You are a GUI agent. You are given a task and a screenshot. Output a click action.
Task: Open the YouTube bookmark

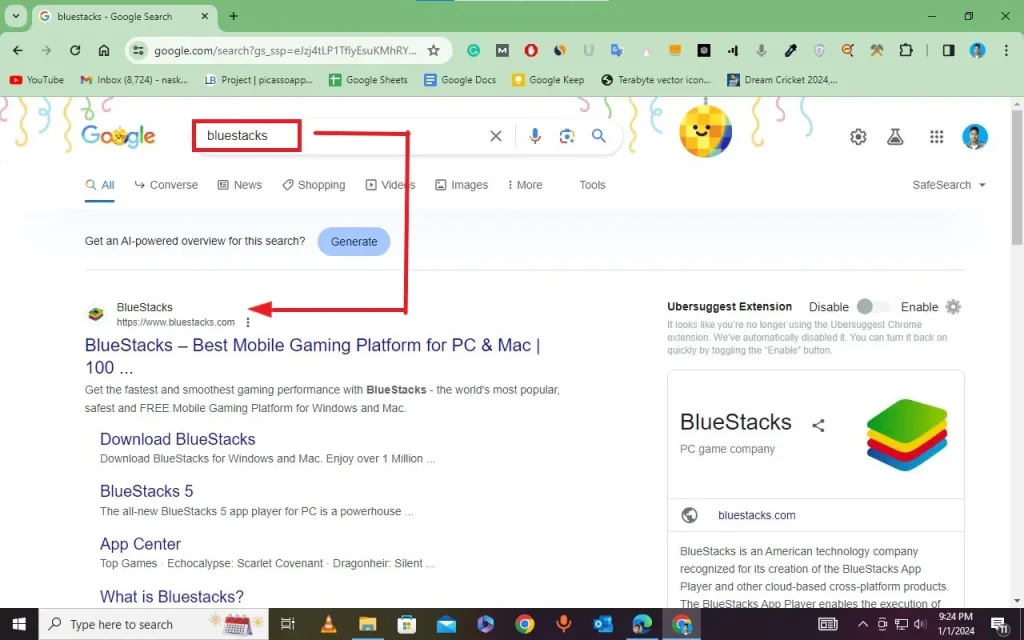point(37,80)
